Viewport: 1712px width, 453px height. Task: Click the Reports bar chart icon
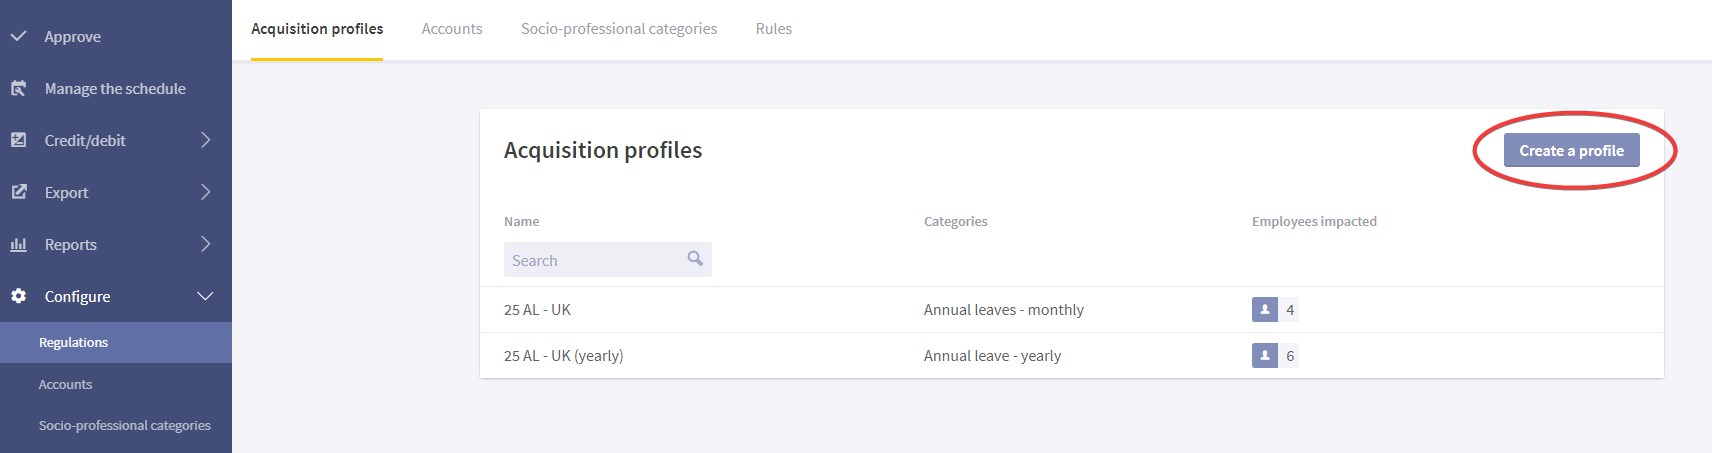(x=18, y=244)
